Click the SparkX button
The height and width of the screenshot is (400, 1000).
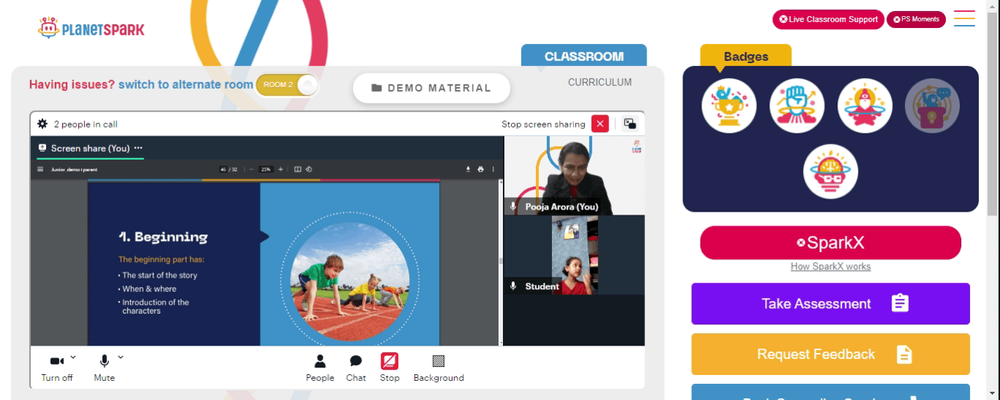[x=830, y=242]
